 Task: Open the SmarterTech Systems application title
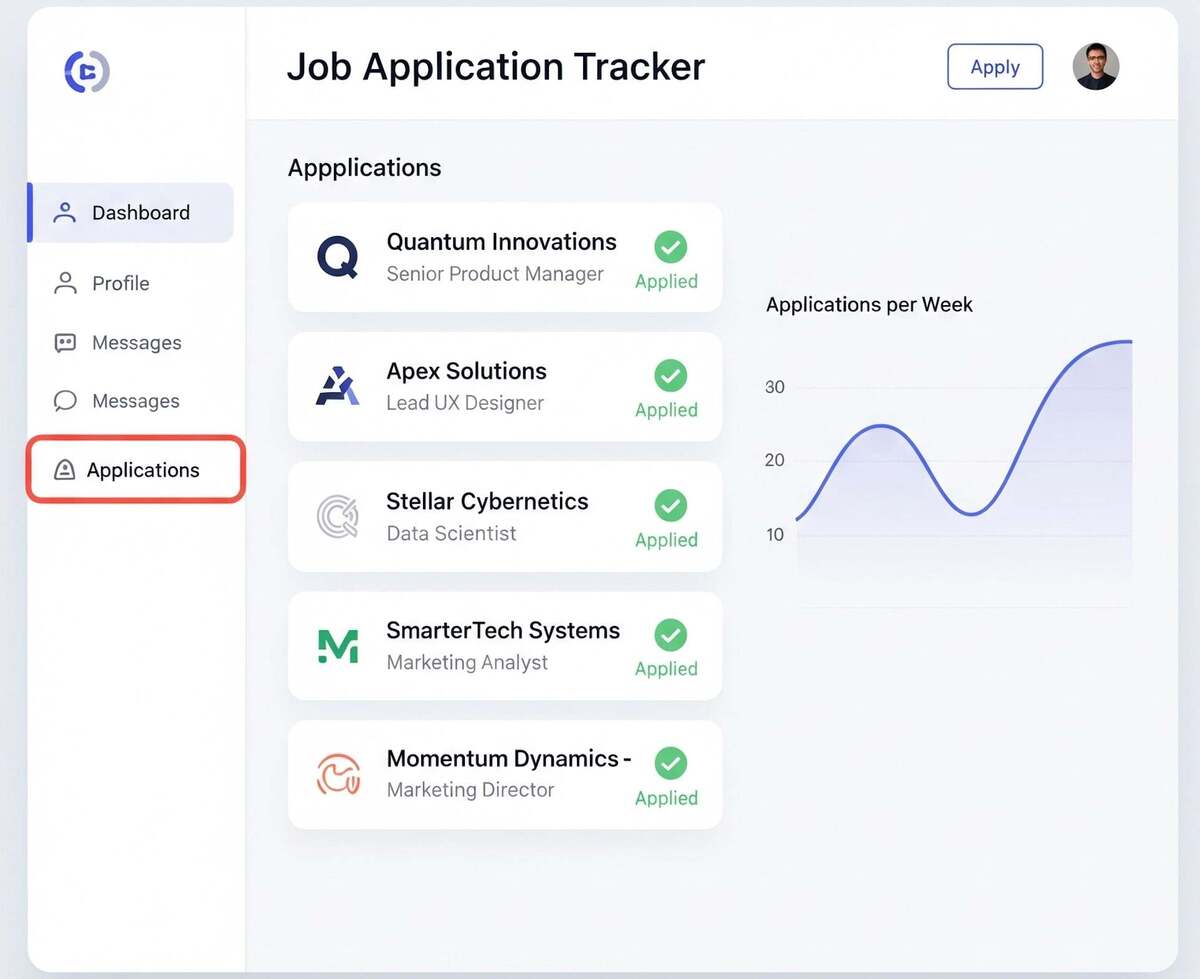503,631
